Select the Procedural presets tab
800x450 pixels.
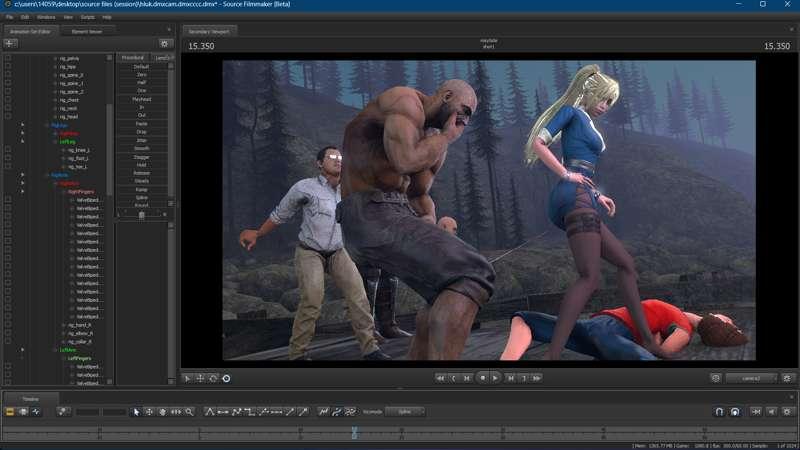133,58
